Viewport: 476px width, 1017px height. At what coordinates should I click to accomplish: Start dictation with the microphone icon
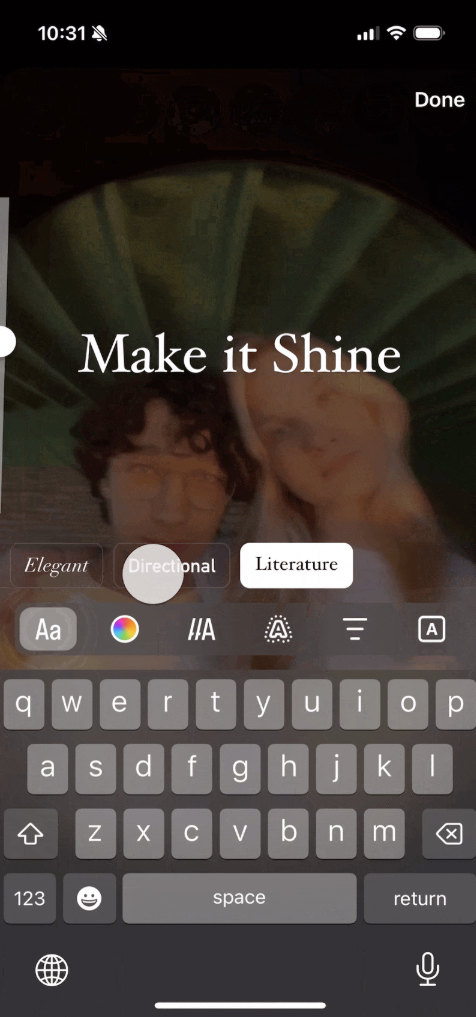(x=427, y=970)
